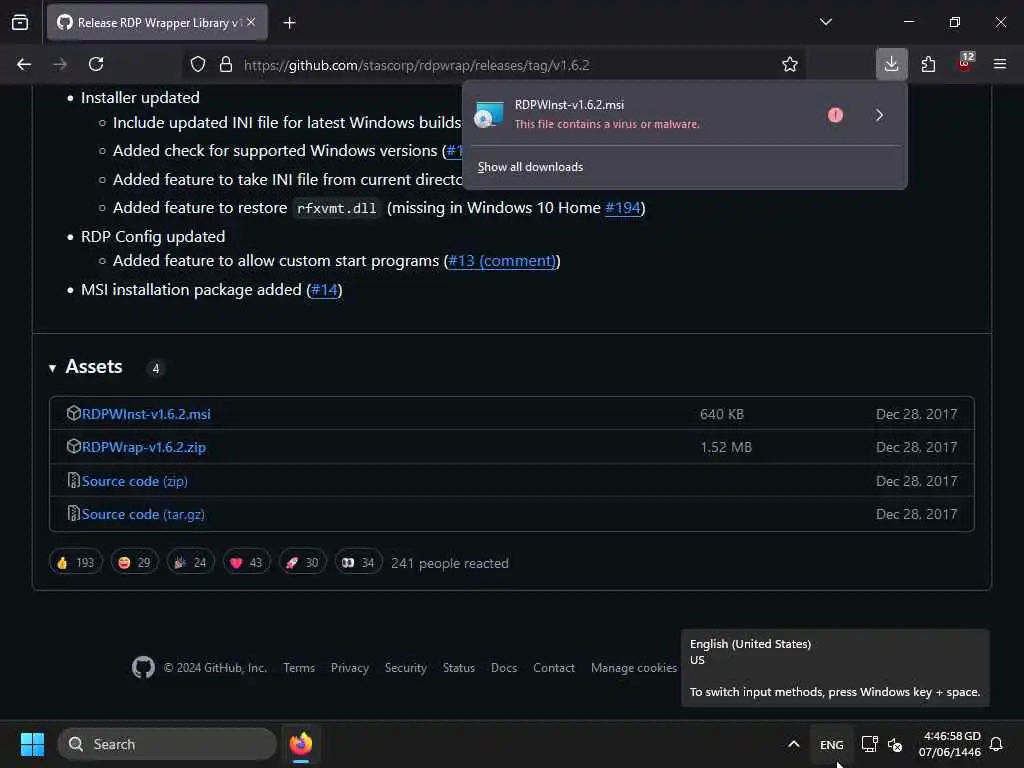Click the 1.52 MB size text
1024x768 pixels.
pyautogui.click(x=726, y=447)
